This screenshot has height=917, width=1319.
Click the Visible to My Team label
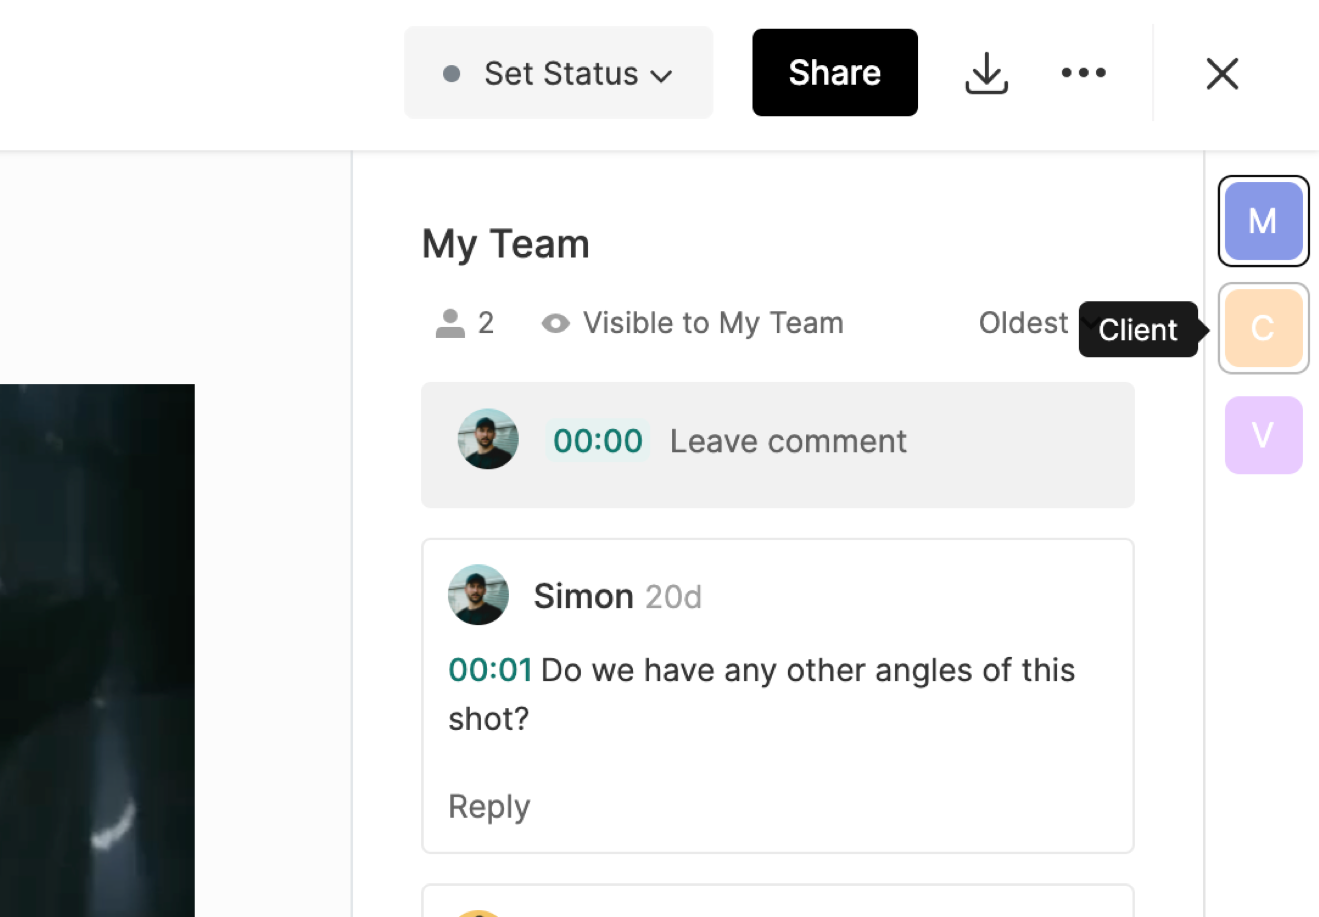pos(713,323)
